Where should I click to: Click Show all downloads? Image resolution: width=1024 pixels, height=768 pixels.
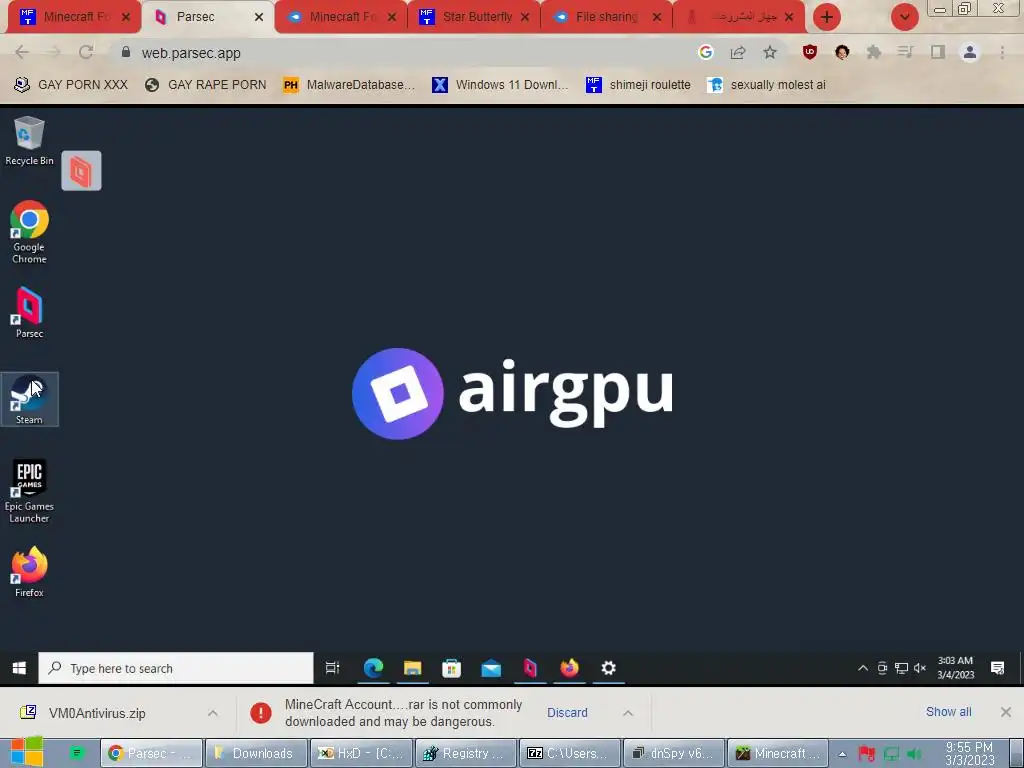(x=948, y=712)
